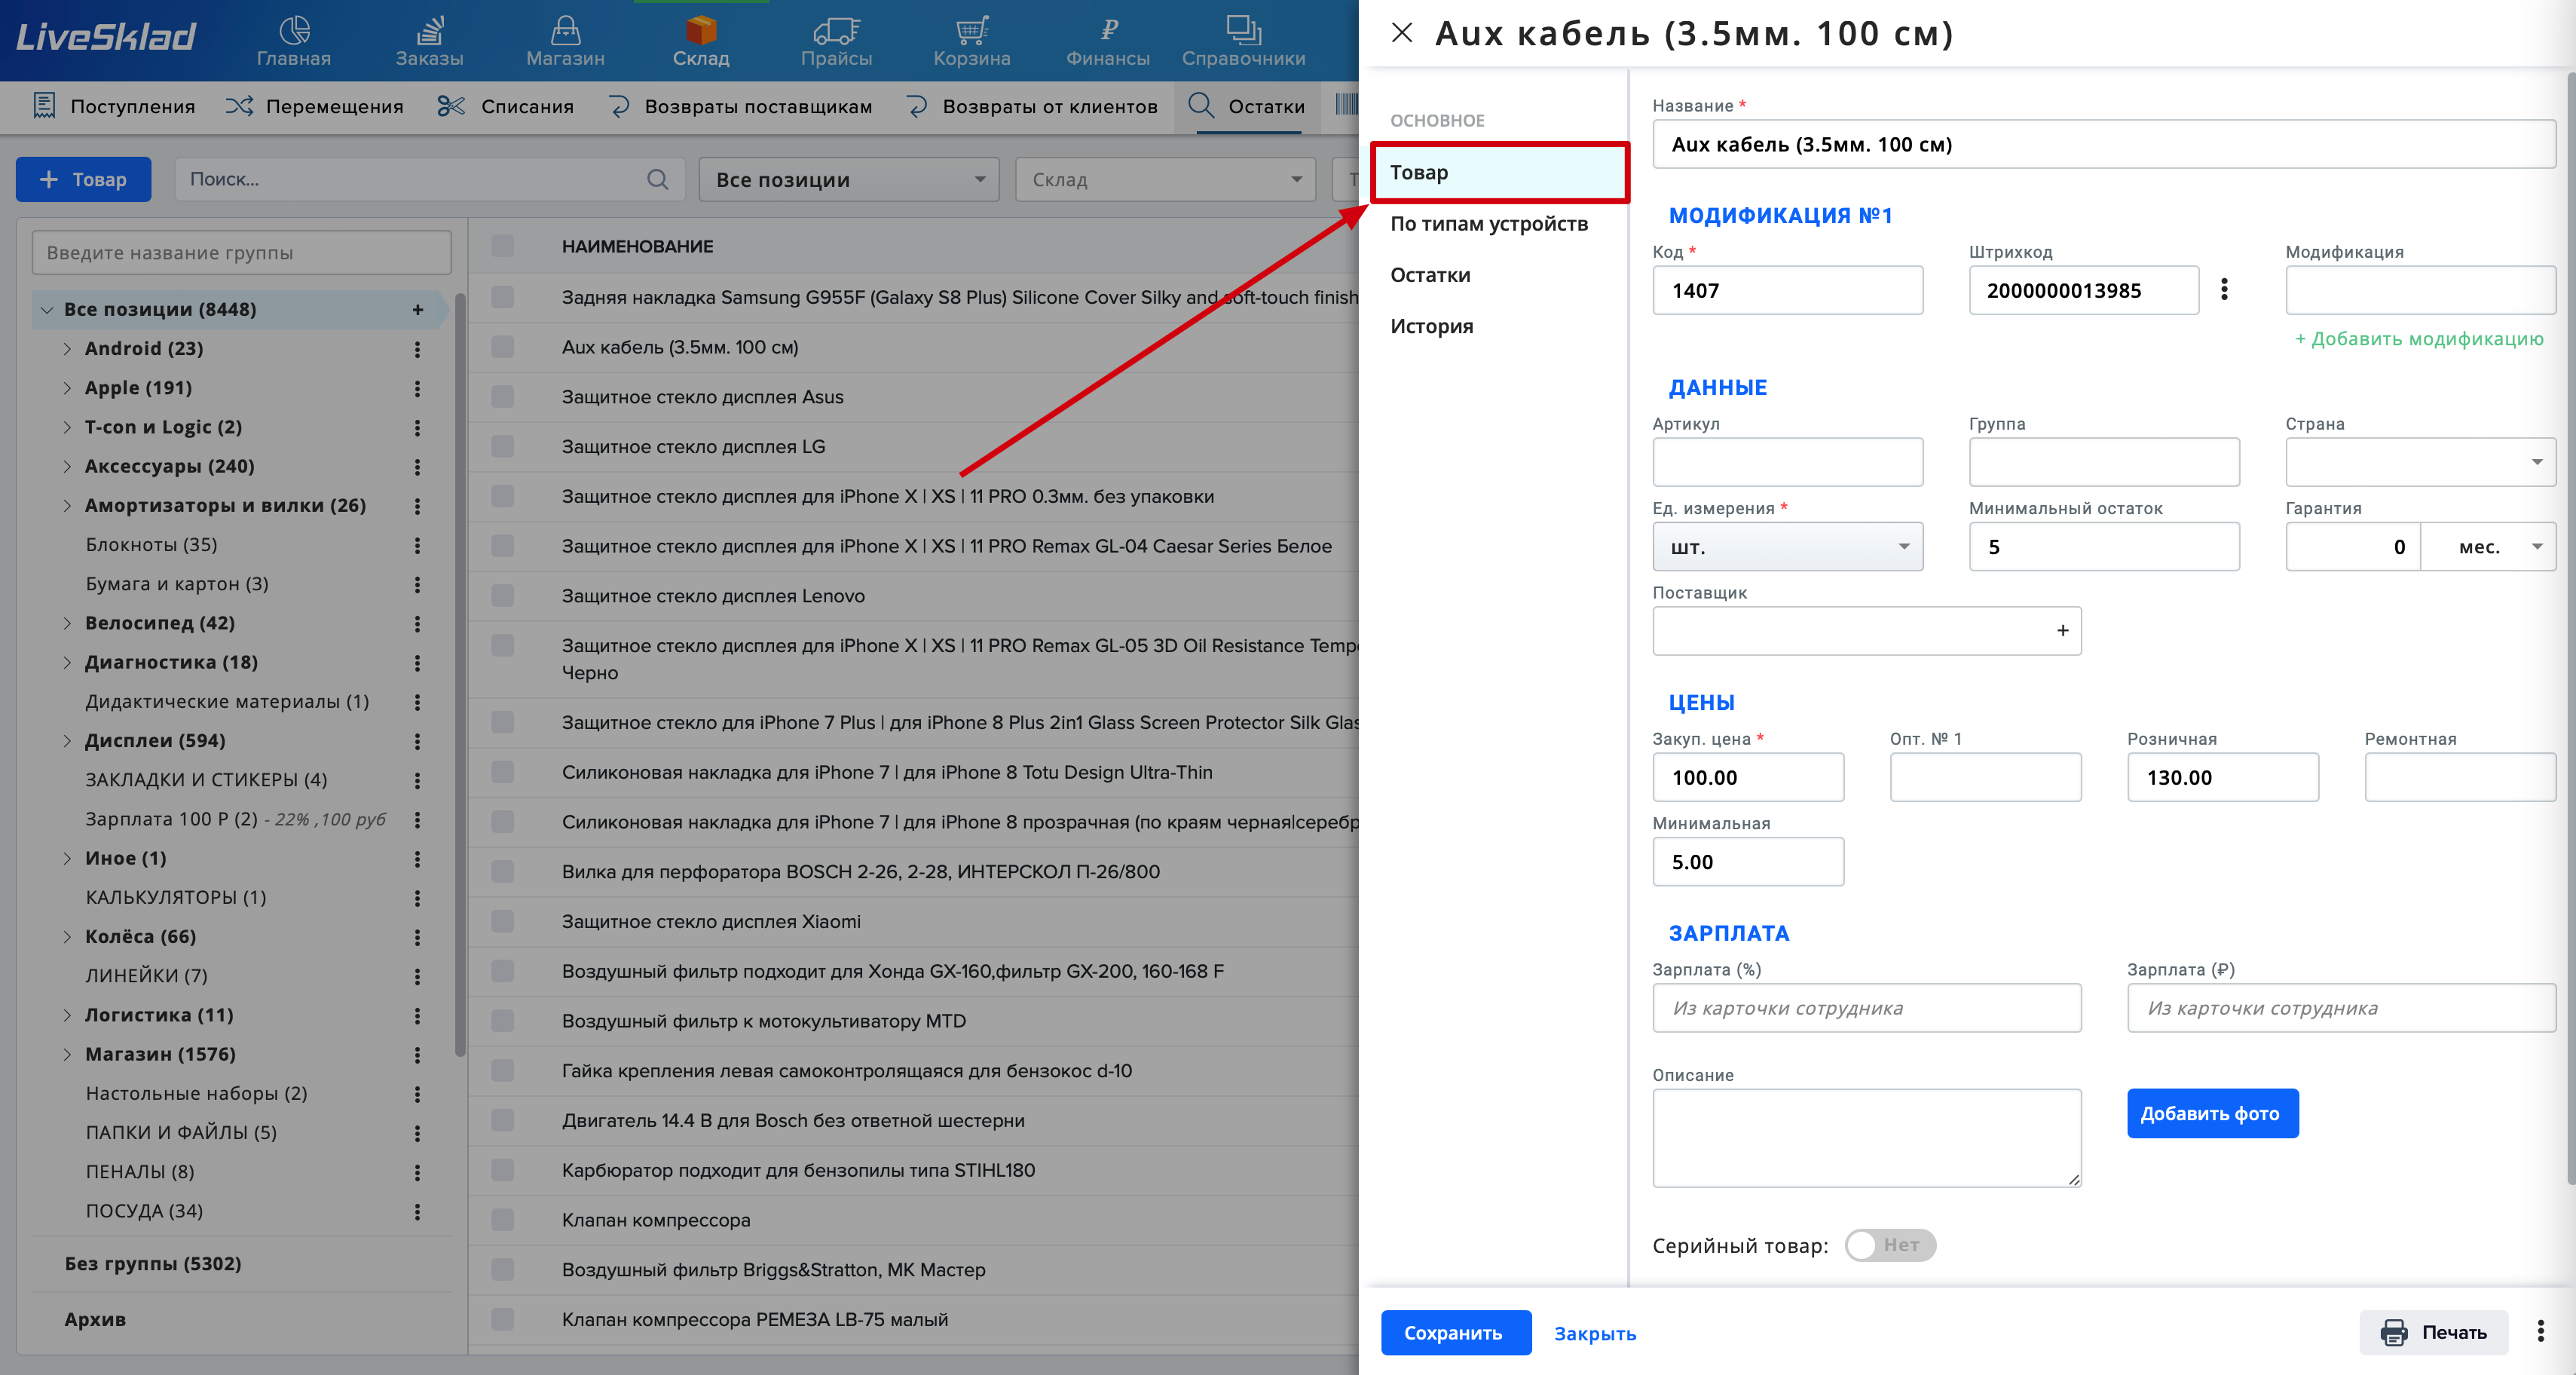
Task: Tick checkbox for Защитное стекло дисплея Xiaomi
Action: click(x=503, y=922)
